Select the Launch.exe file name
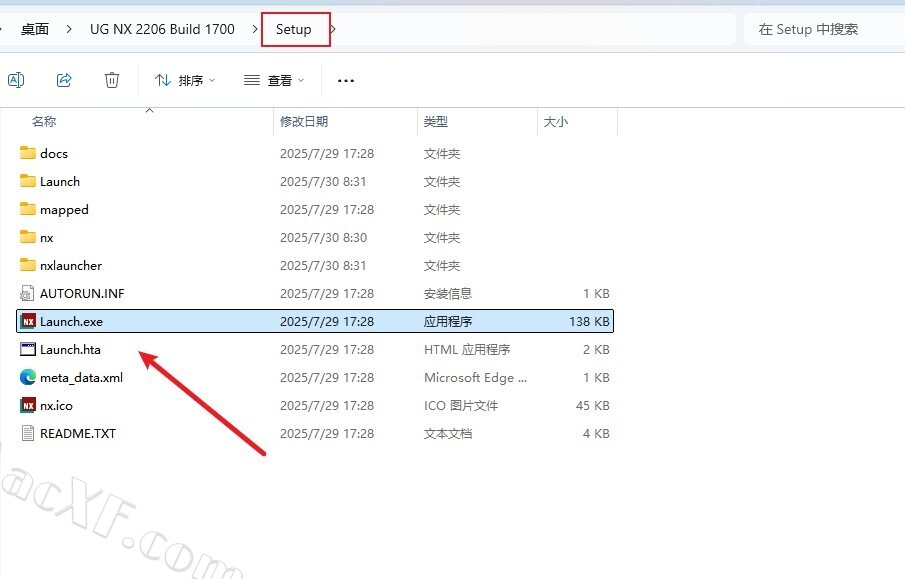905x579 pixels. 72,322
